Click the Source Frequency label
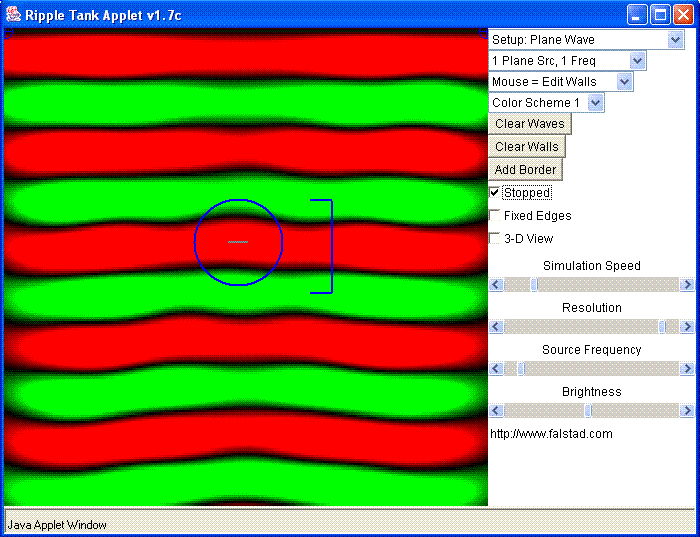 click(x=592, y=350)
